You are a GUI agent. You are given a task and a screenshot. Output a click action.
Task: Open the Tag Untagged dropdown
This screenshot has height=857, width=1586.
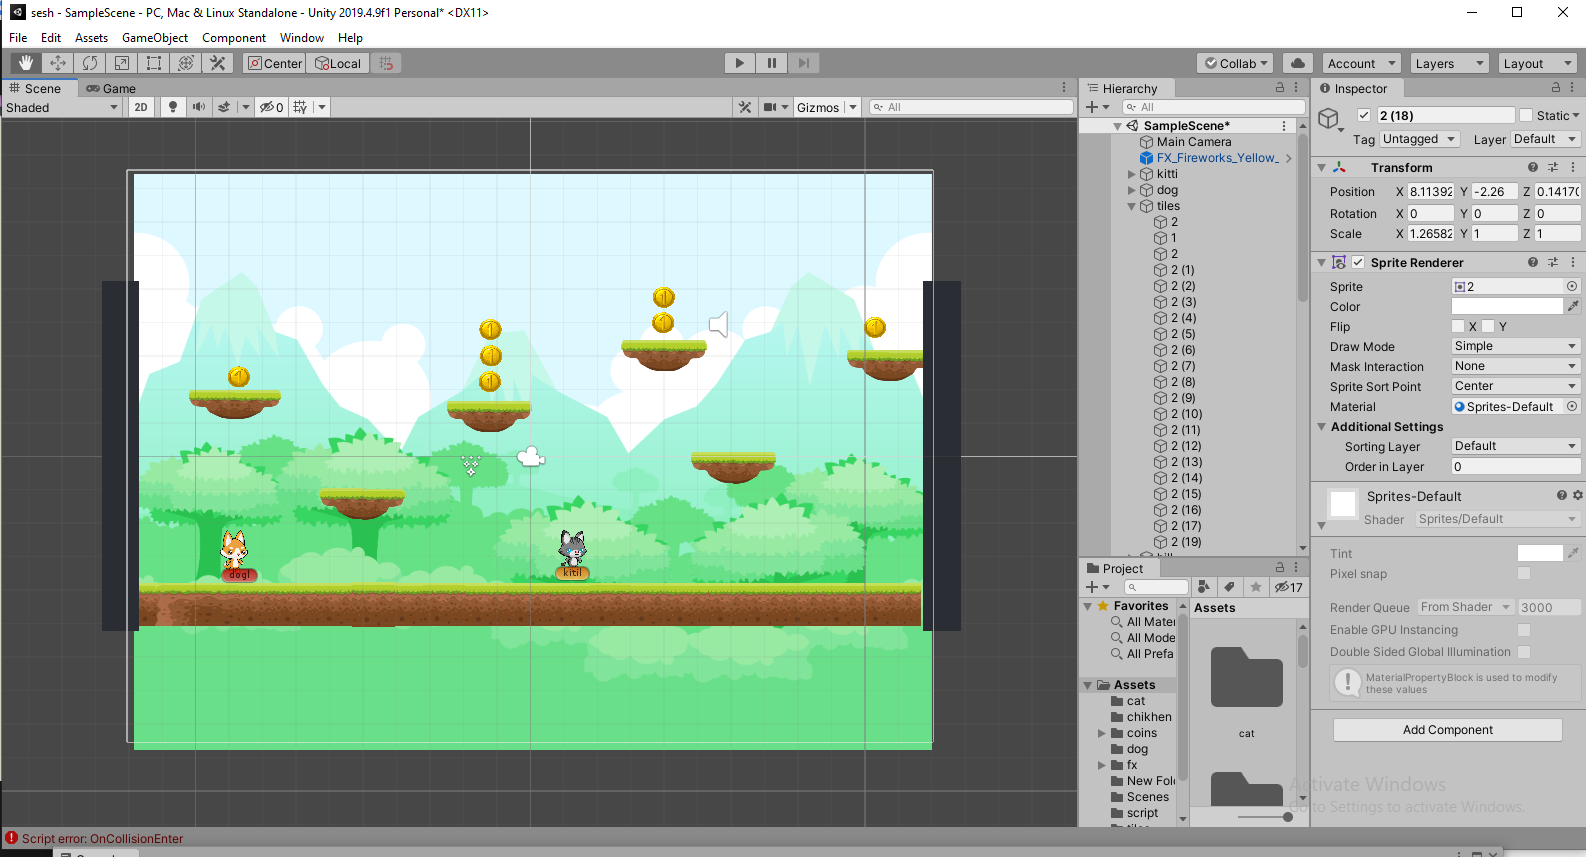click(1420, 139)
